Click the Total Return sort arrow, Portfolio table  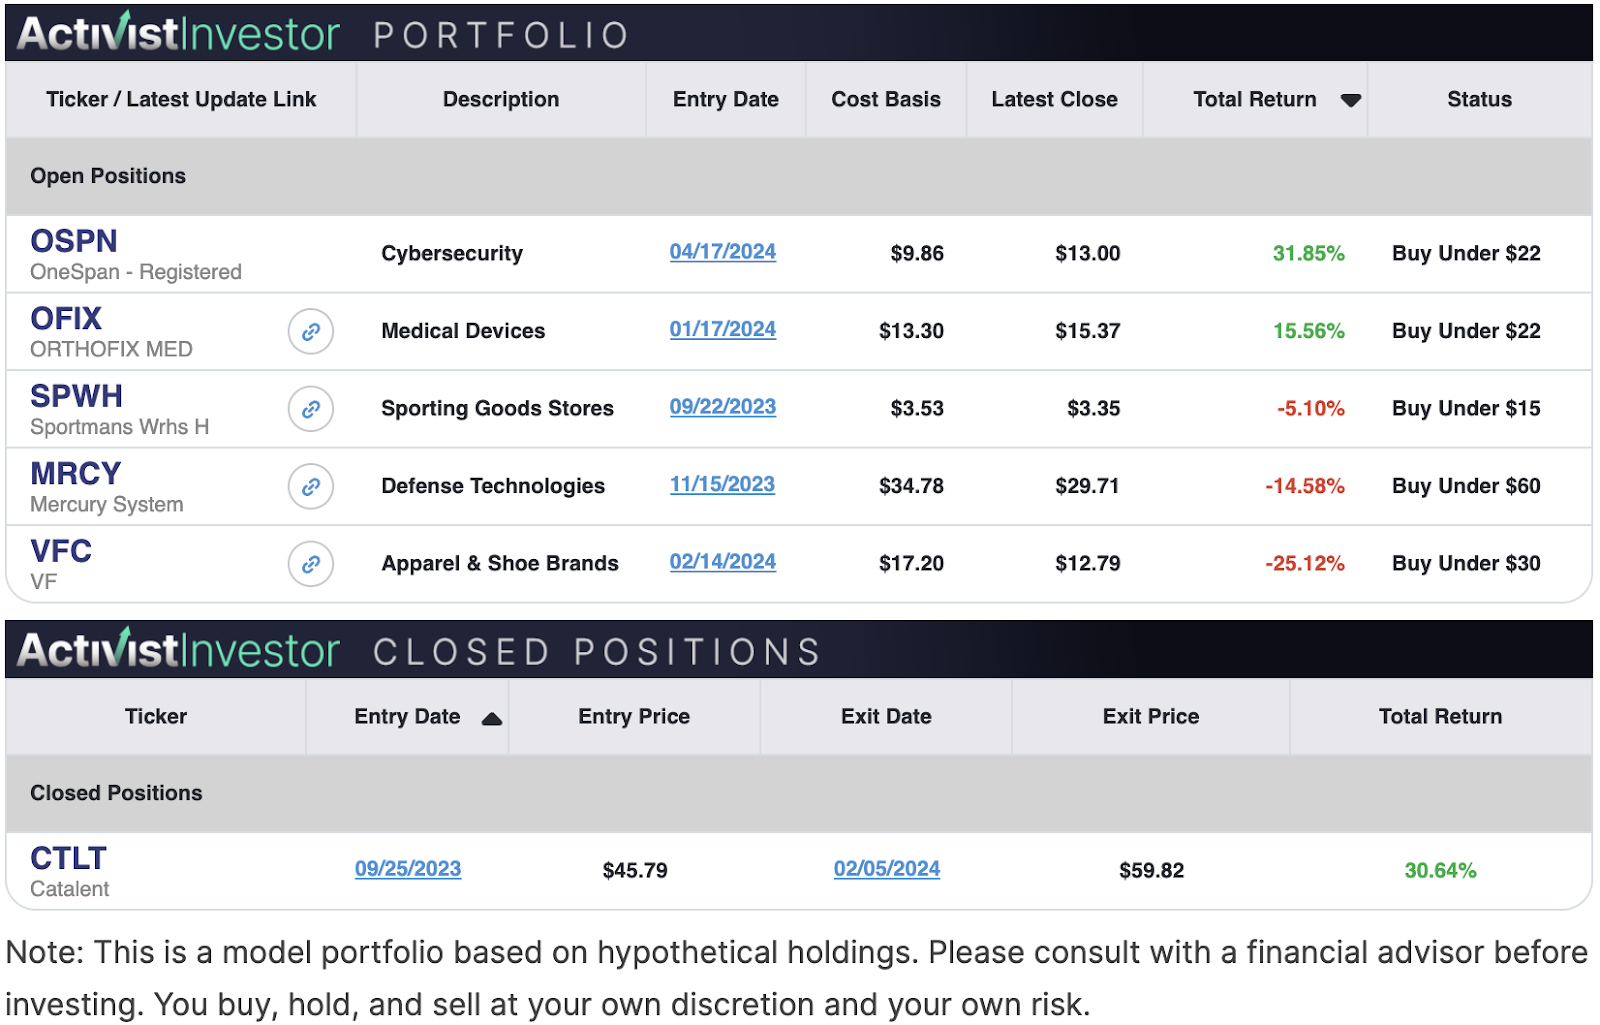coord(1351,100)
